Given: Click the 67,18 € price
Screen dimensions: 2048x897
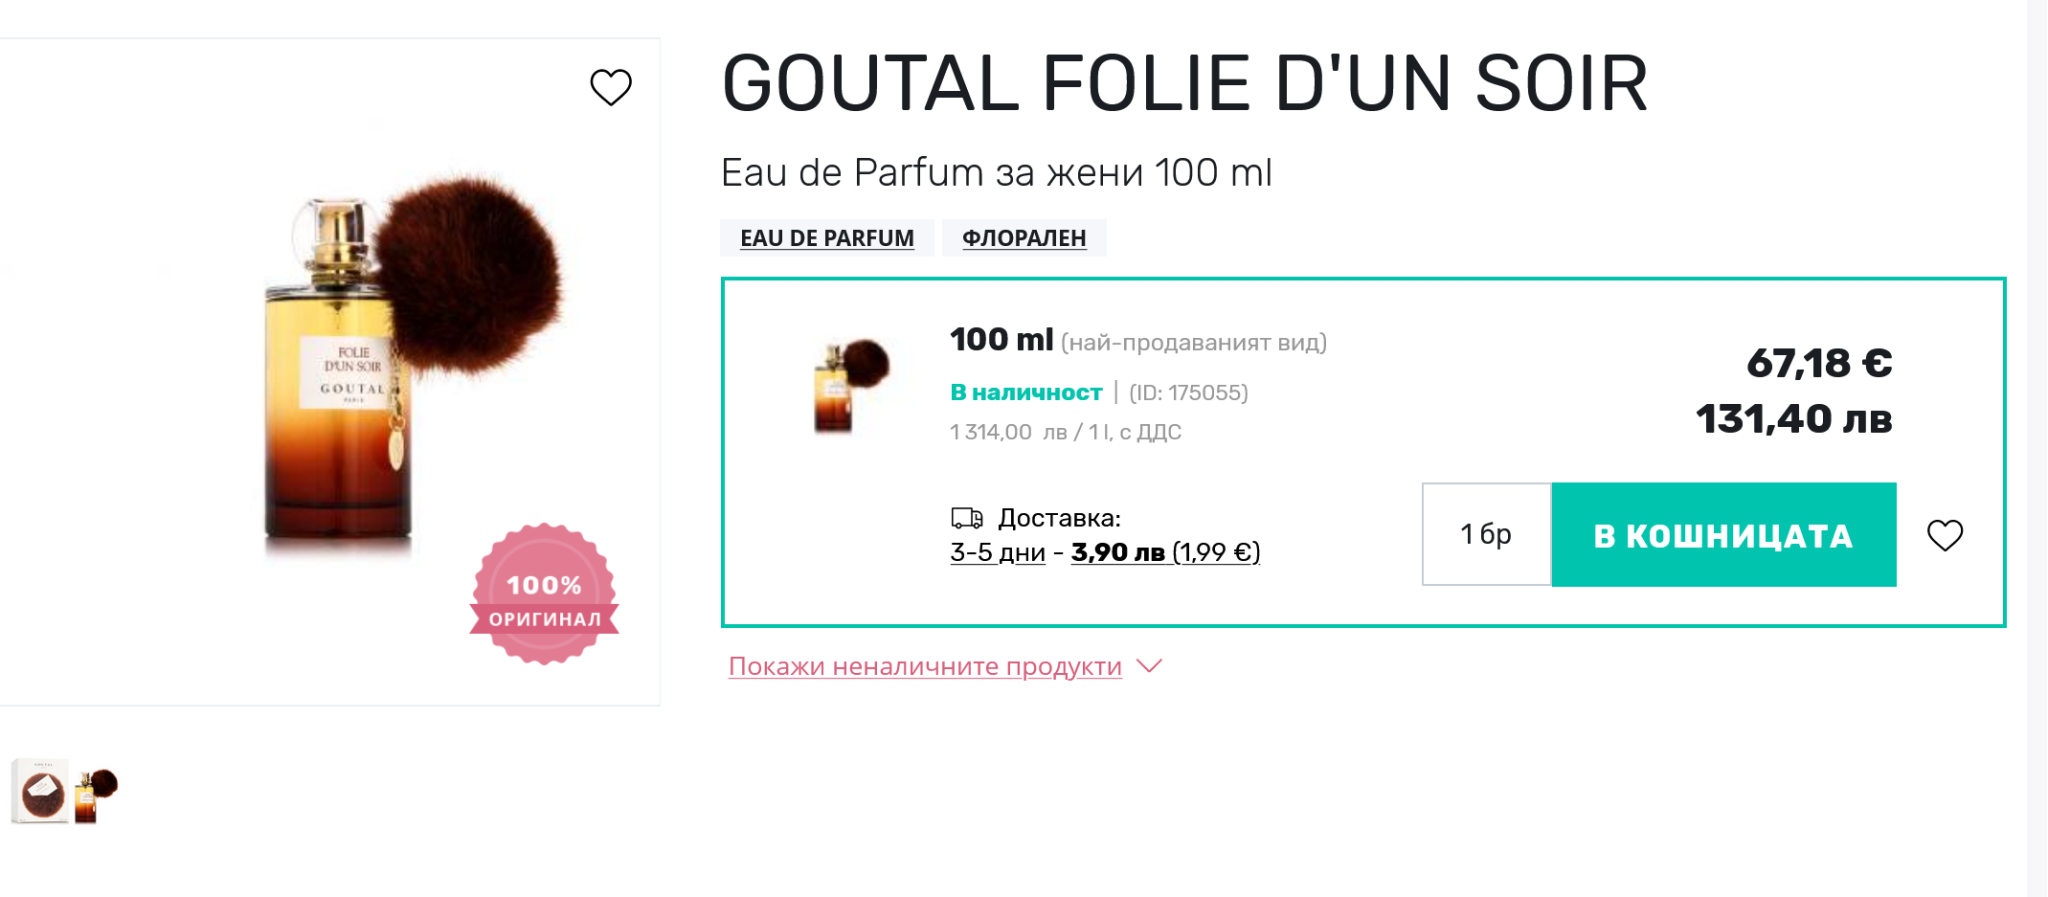Looking at the screenshot, I should click(x=1819, y=363).
